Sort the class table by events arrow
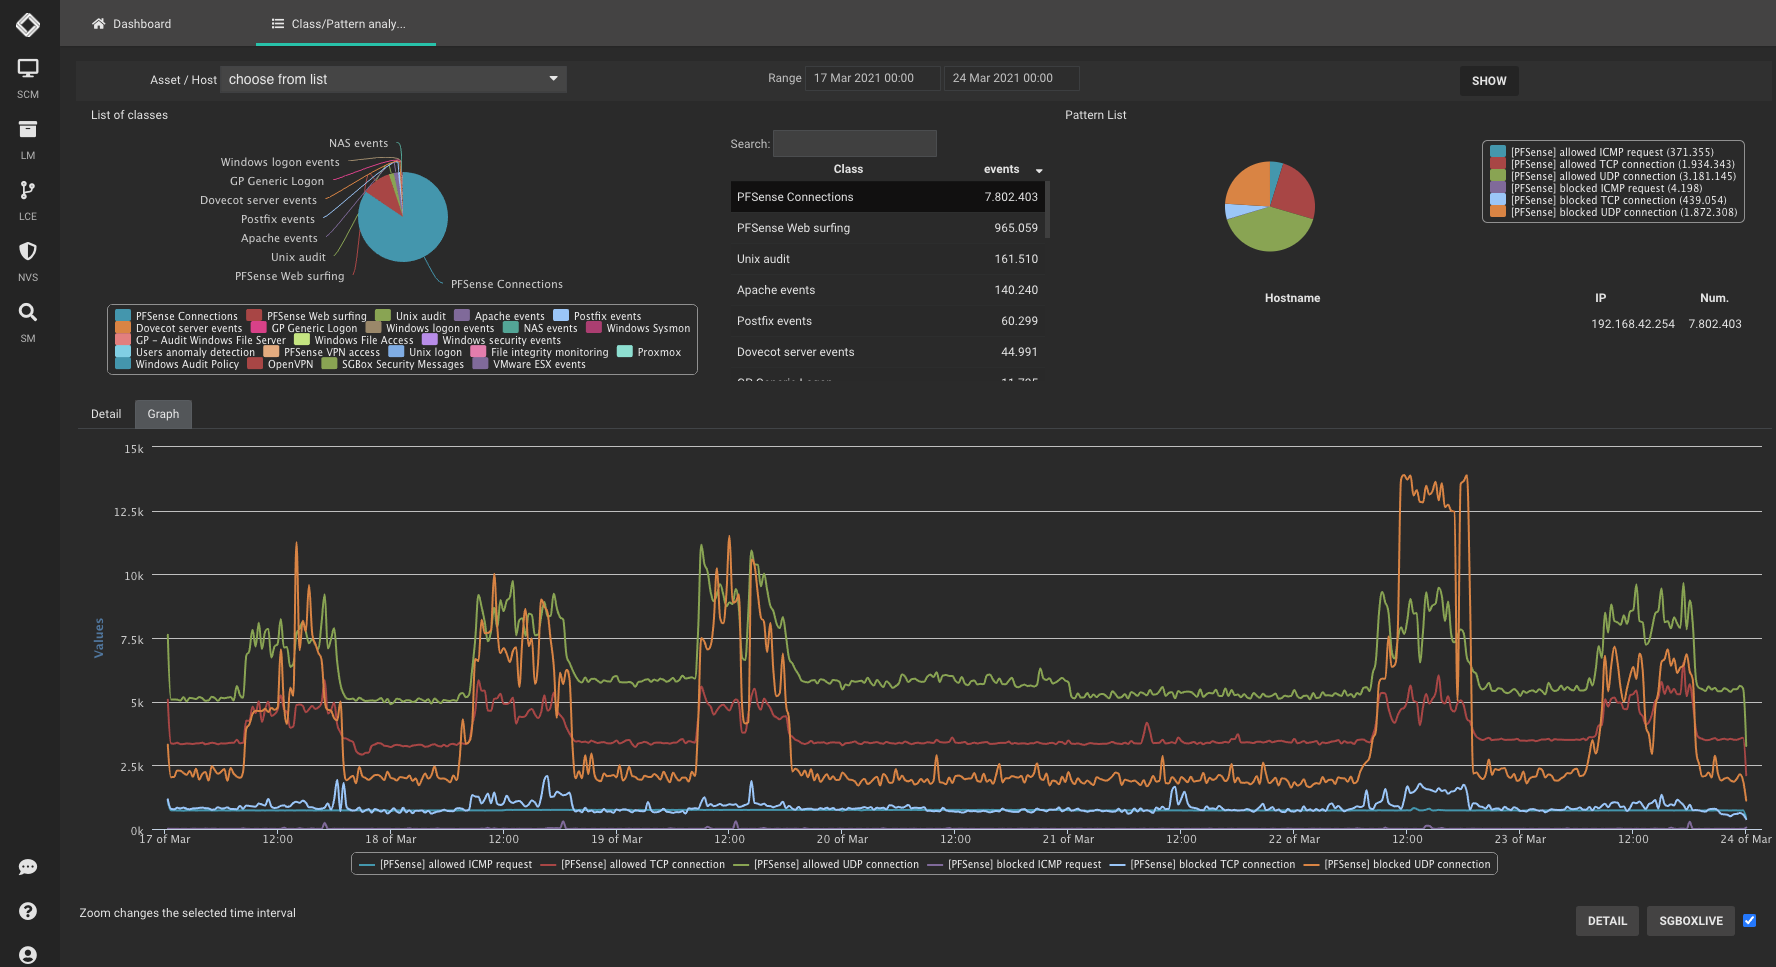 click(x=1039, y=171)
